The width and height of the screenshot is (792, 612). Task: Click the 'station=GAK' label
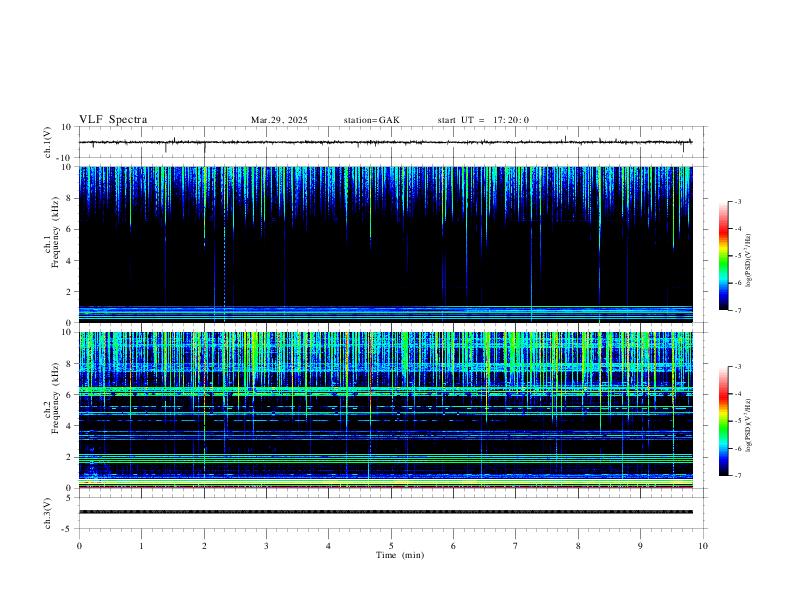pyautogui.click(x=371, y=120)
